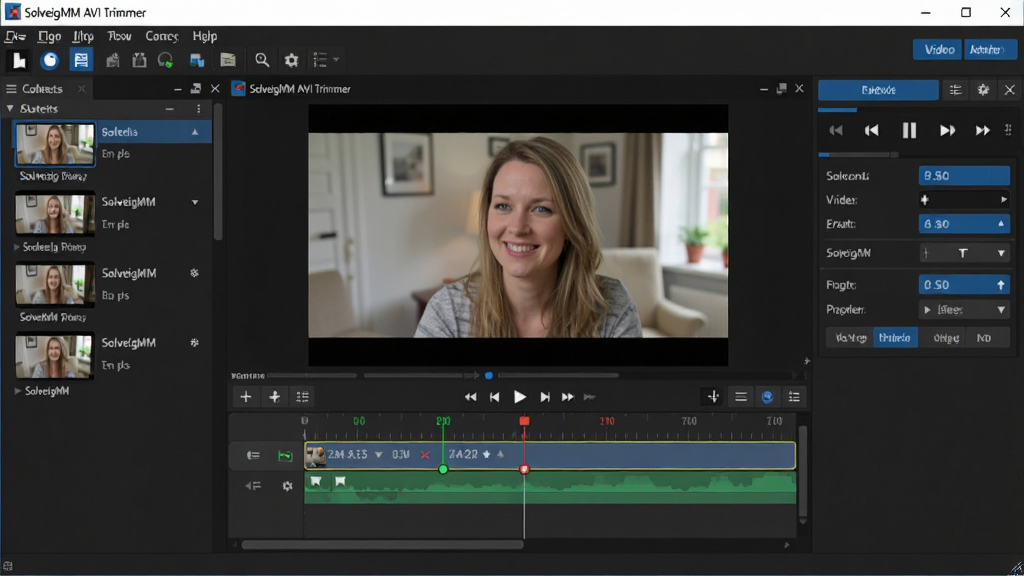This screenshot has height=576, width=1024.
Task: Click the green timeline marker handle
Action: 443,470
